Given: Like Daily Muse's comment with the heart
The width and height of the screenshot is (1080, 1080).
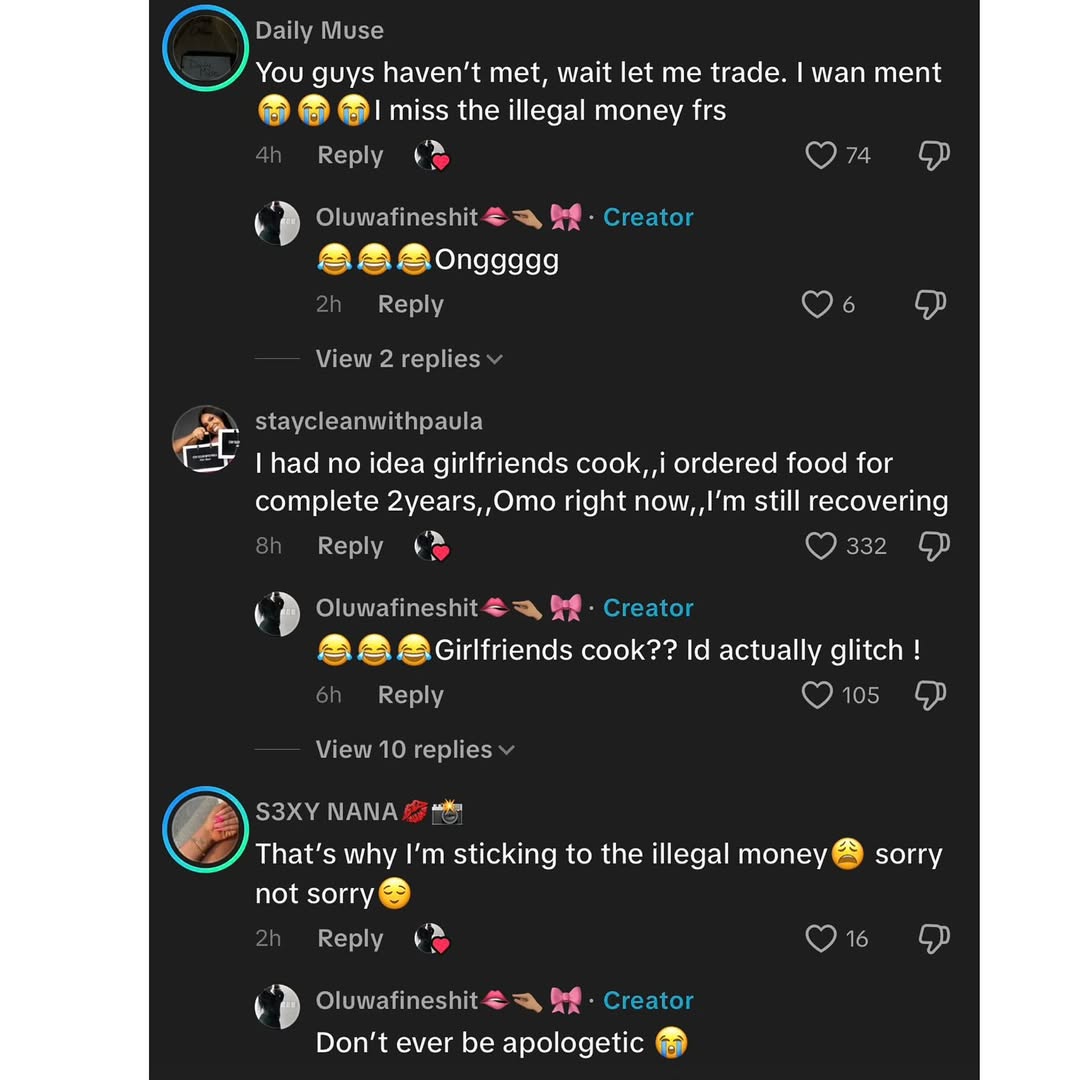Looking at the screenshot, I should [x=821, y=155].
